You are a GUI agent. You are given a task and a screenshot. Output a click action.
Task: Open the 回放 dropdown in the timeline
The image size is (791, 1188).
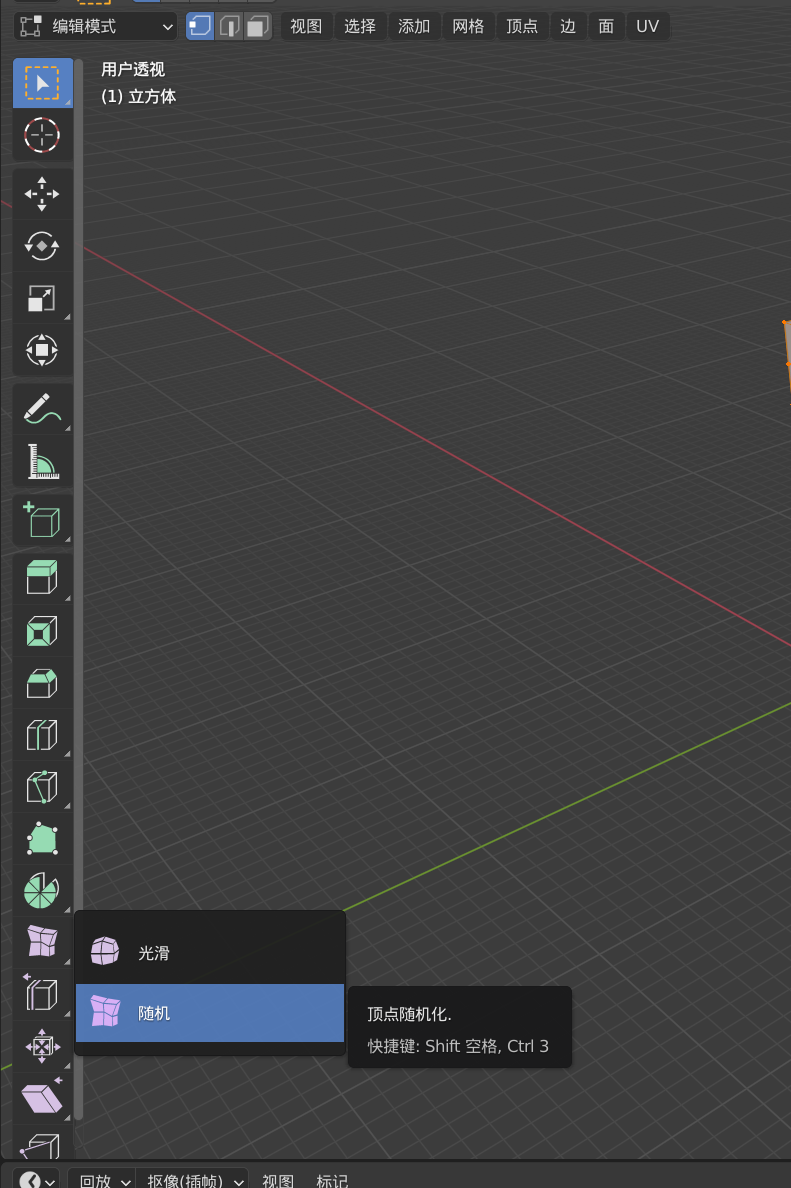coord(104,1180)
